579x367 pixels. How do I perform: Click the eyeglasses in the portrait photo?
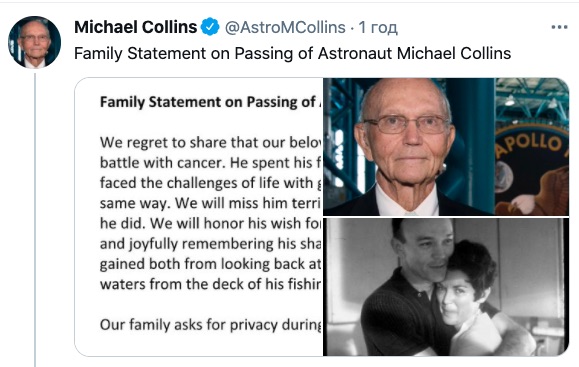[406, 124]
